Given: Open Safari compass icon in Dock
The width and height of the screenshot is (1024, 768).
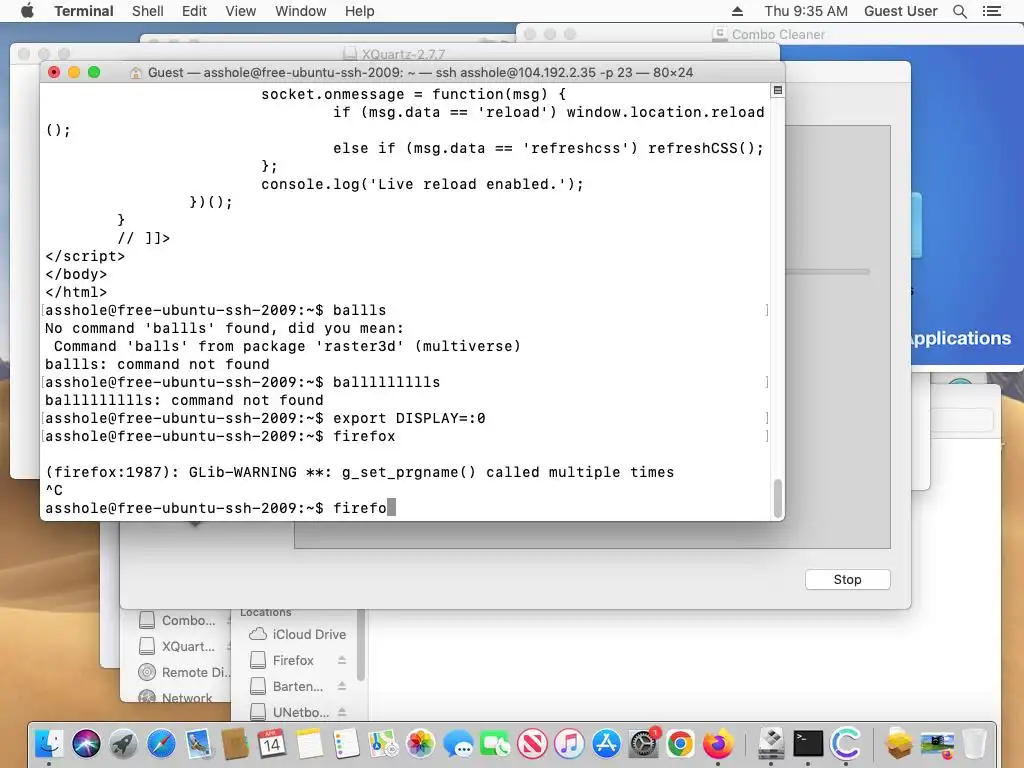Looking at the screenshot, I should pyautogui.click(x=161, y=743).
